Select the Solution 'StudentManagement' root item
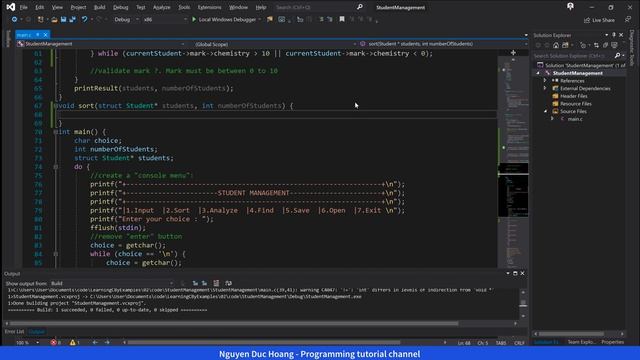The height and width of the screenshot is (360, 640). pyautogui.click(x=581, y=65)
